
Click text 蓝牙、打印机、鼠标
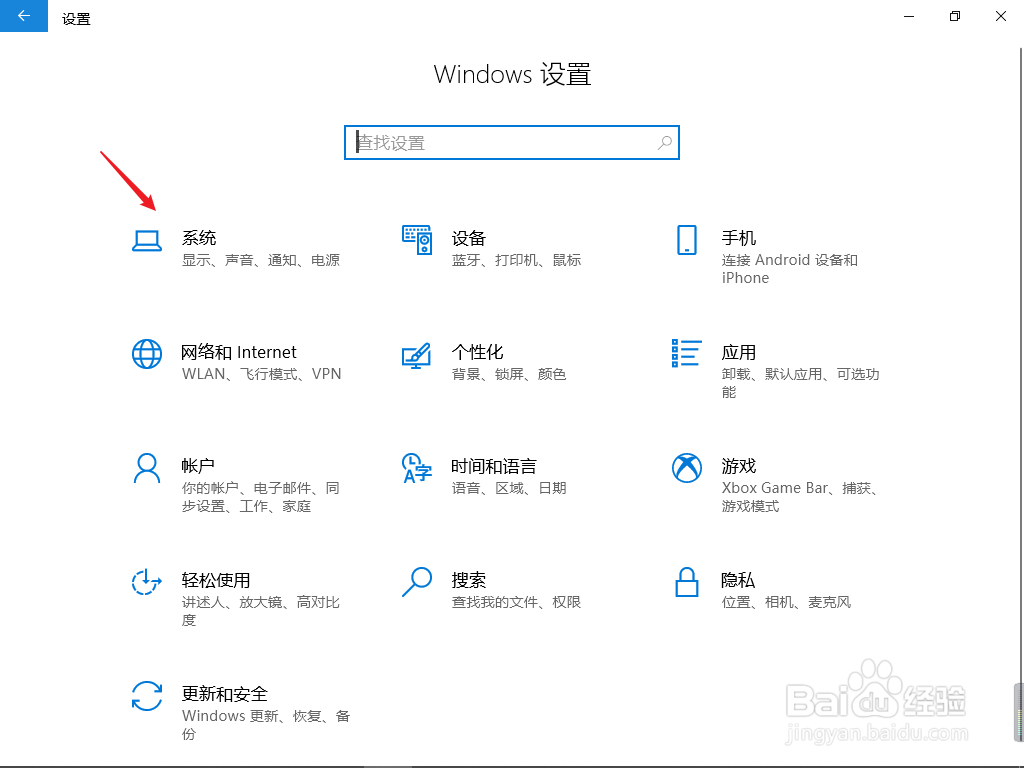pyautogui.click(x=516, y=260)
